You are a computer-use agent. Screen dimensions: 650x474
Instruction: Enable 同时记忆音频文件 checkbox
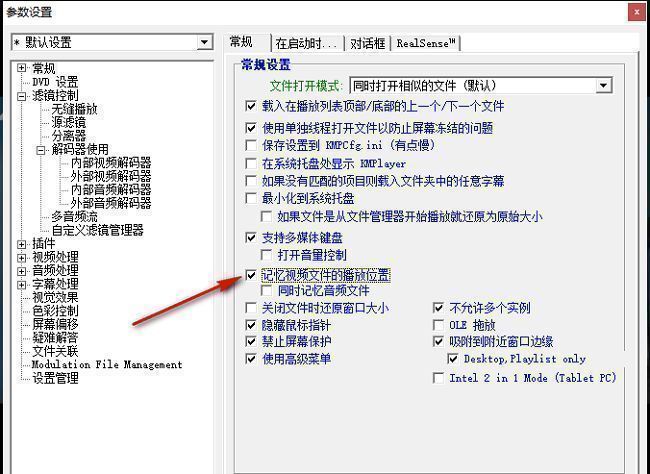pos(266,291)
